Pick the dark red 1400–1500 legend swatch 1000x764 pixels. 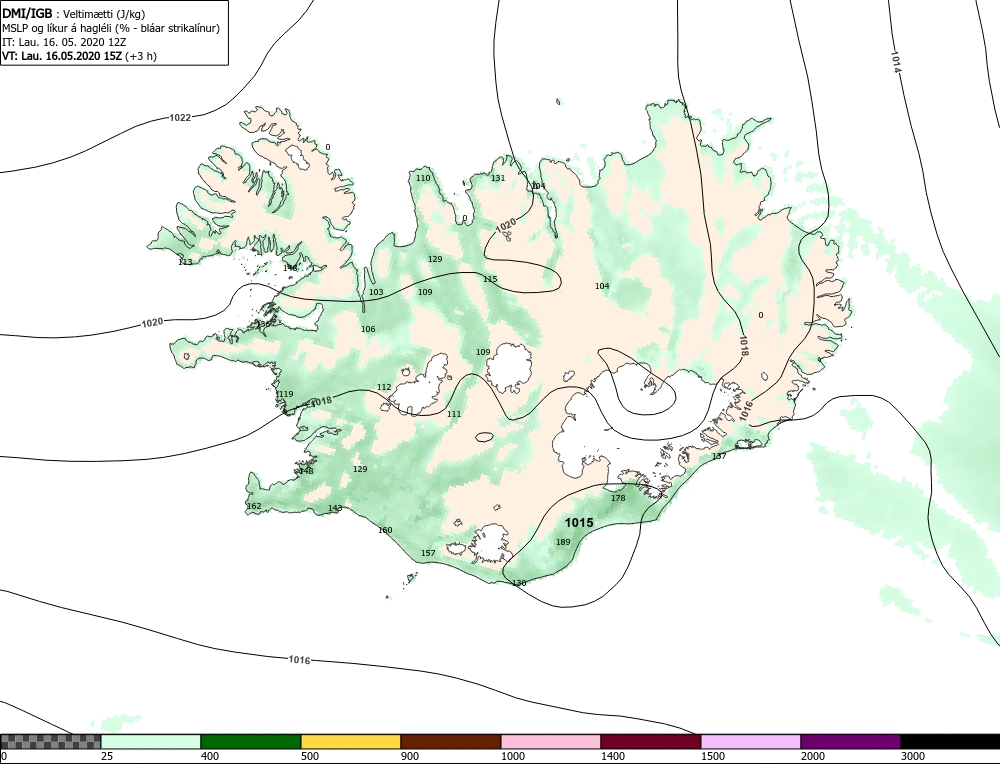point(651,741)
